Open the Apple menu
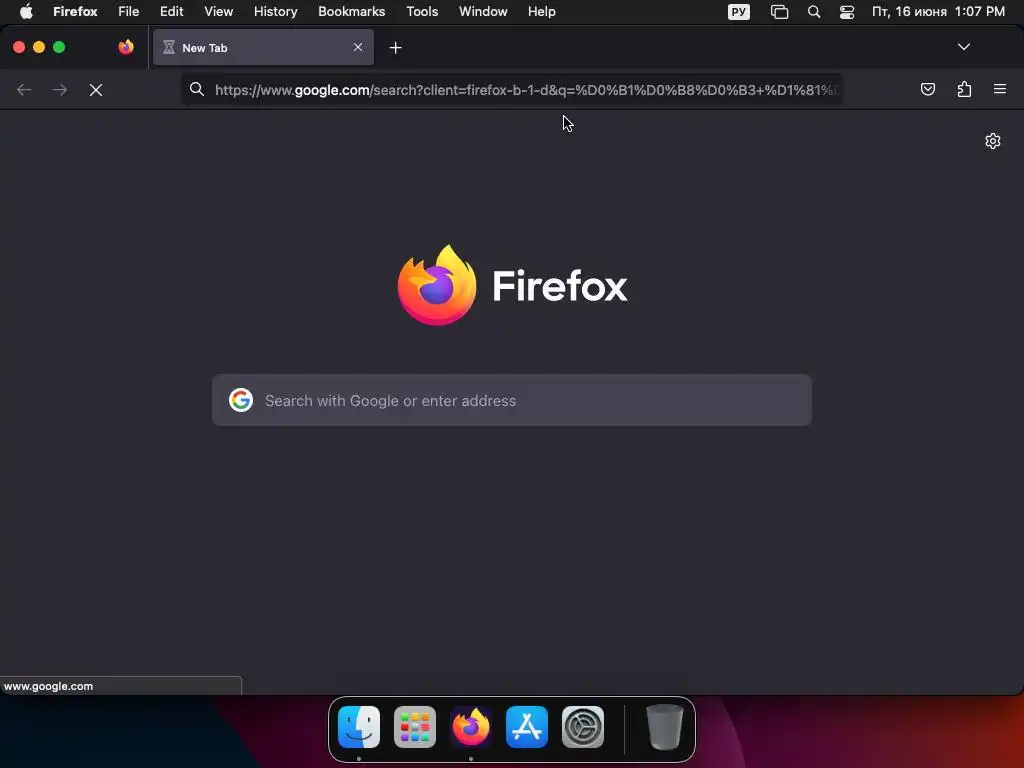Viewport: 1024px width, 768px height. (x=26, y=12)
